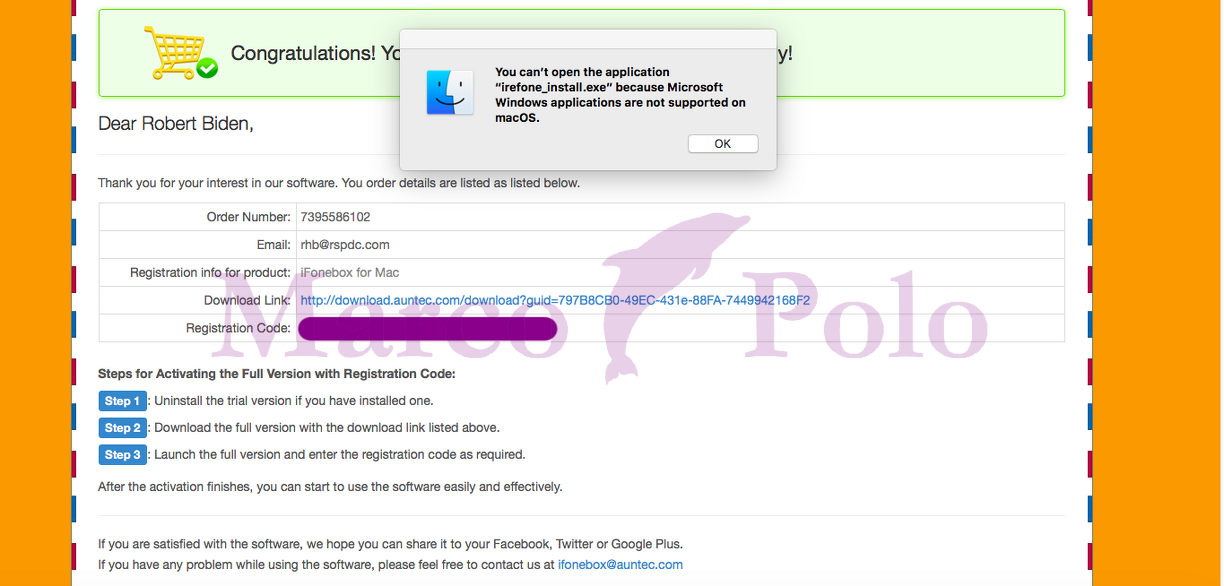Click OK in the macOS alert dialog
This screenshot has height=586, width=1224.
pos(723,144)
